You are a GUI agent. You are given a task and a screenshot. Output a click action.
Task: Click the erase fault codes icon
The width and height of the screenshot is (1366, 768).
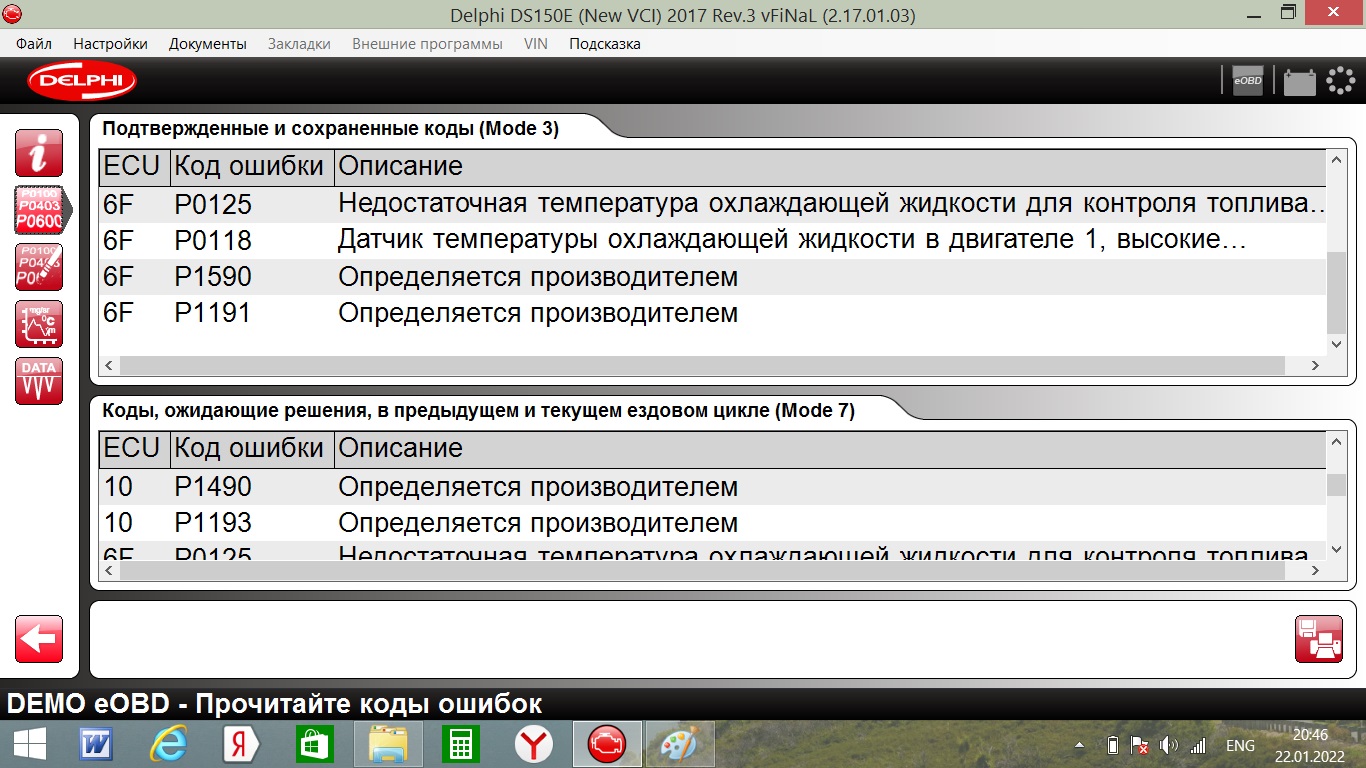click(39, 267)
